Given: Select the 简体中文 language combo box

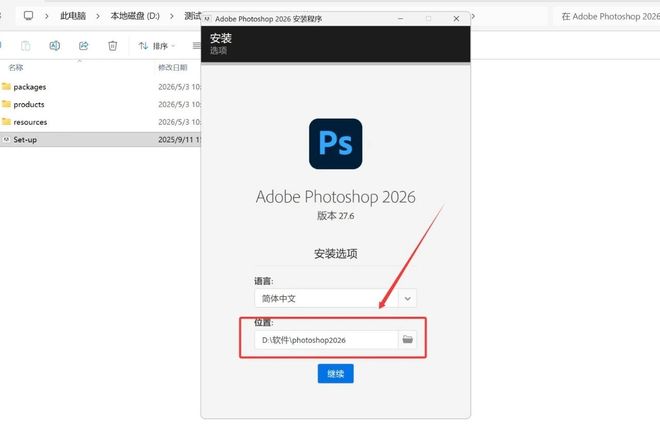Looking at the screenshot, I should pyautogui.click(x=335, y=298).
